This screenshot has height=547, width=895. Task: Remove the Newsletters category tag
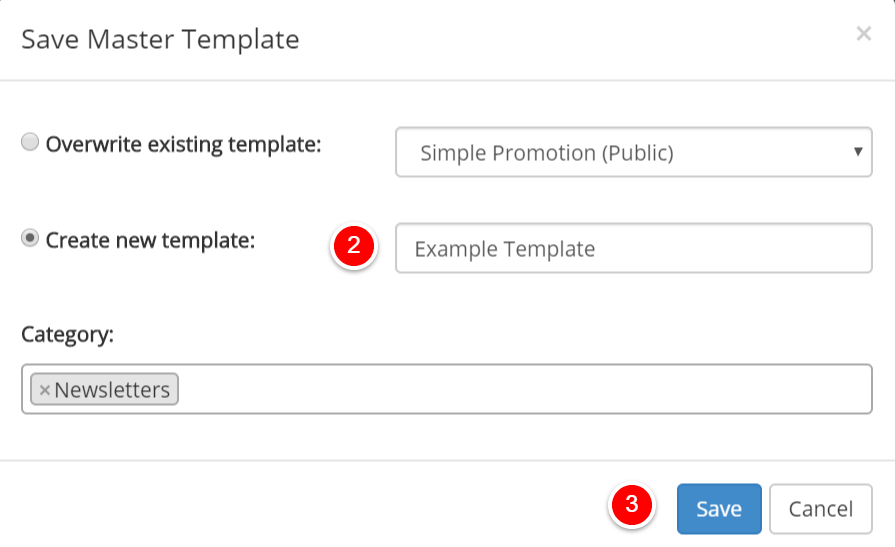pos(45,390)
